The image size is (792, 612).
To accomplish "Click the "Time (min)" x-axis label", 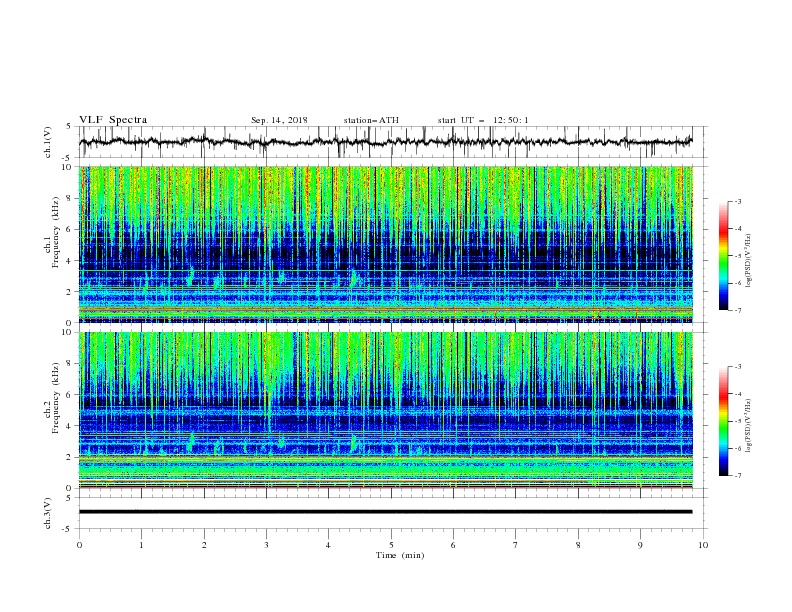I will pyautogui.click(x=400, y=555).
